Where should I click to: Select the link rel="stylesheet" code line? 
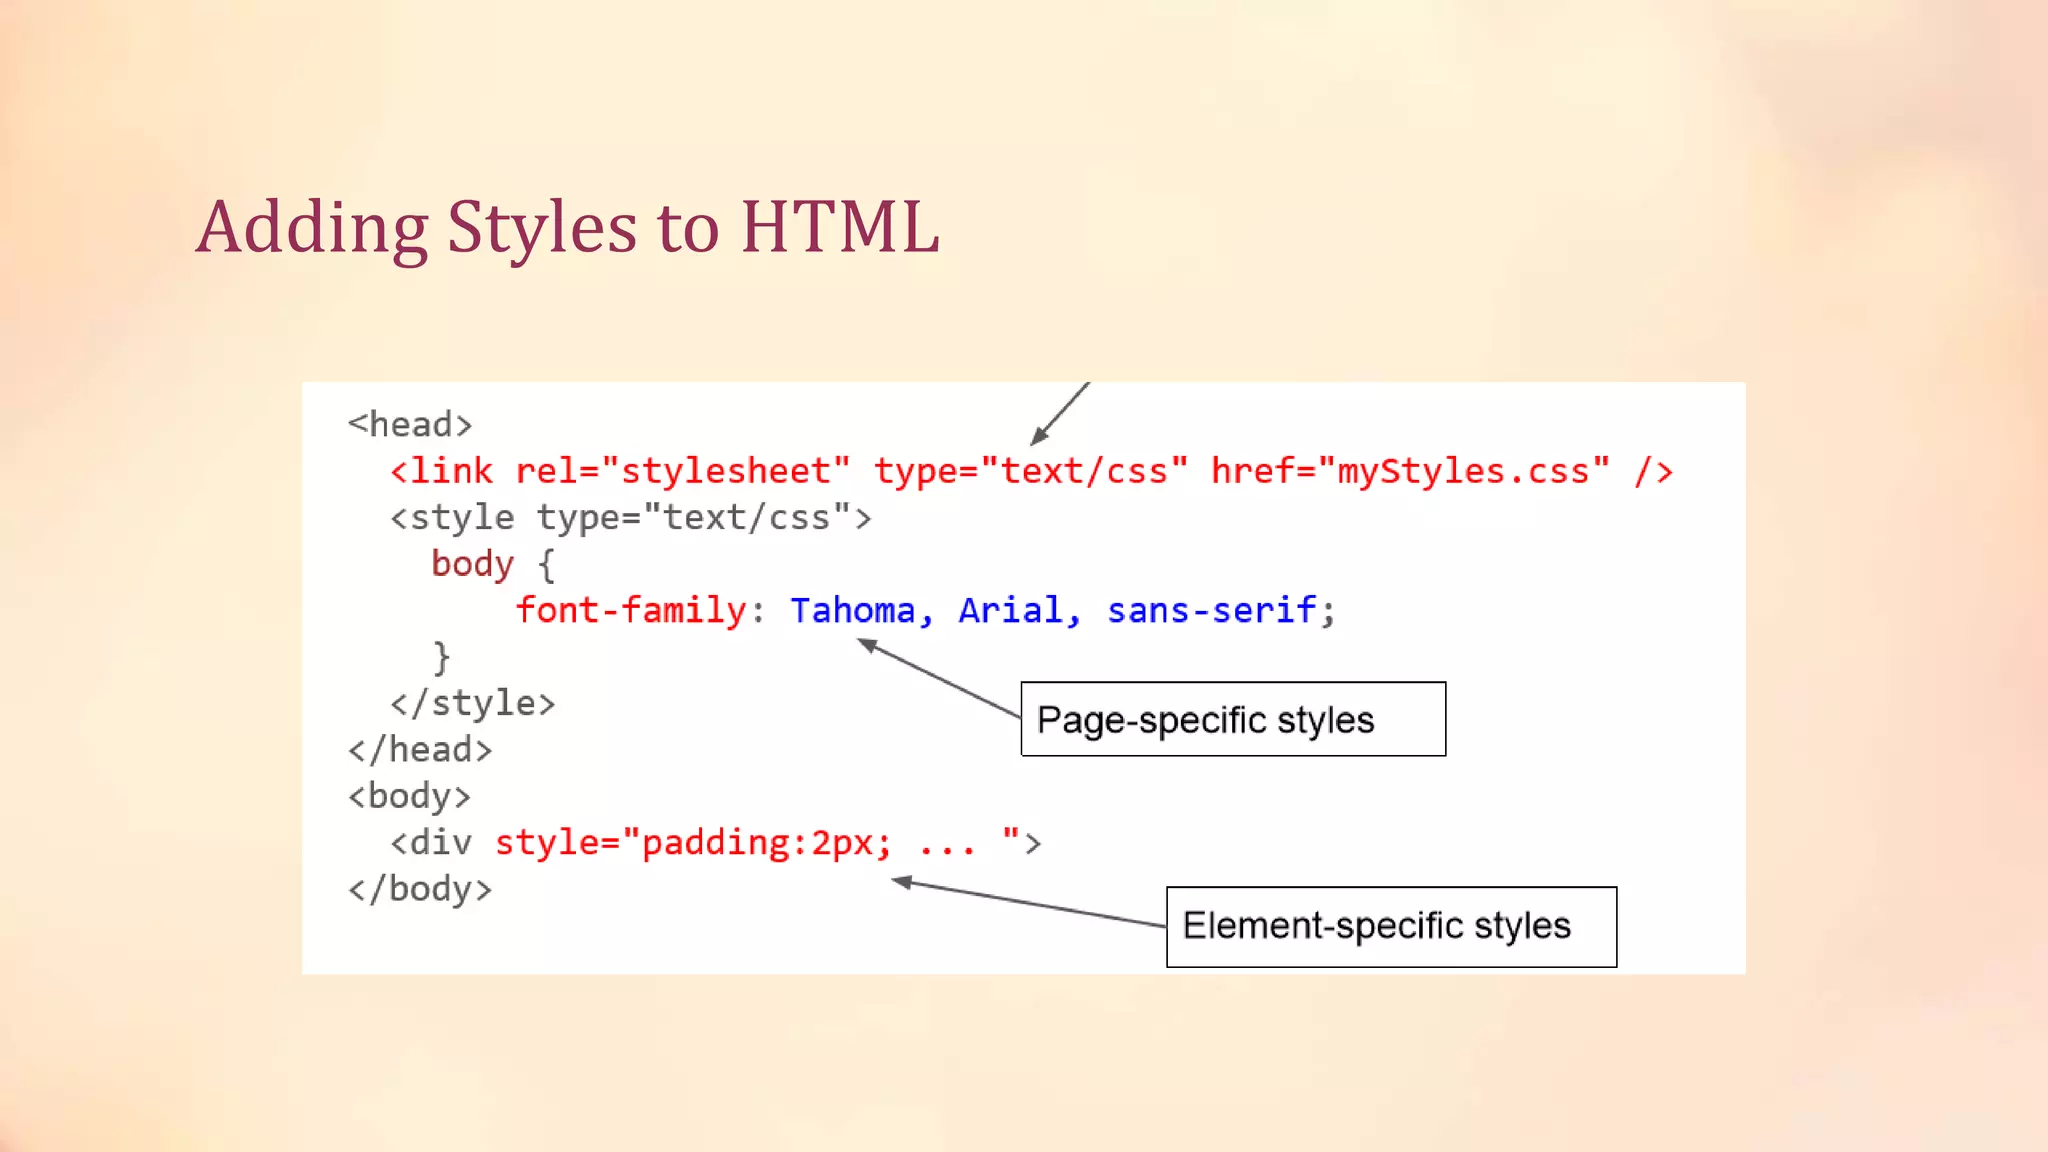pyautogui.click(x=1031, y=471)
